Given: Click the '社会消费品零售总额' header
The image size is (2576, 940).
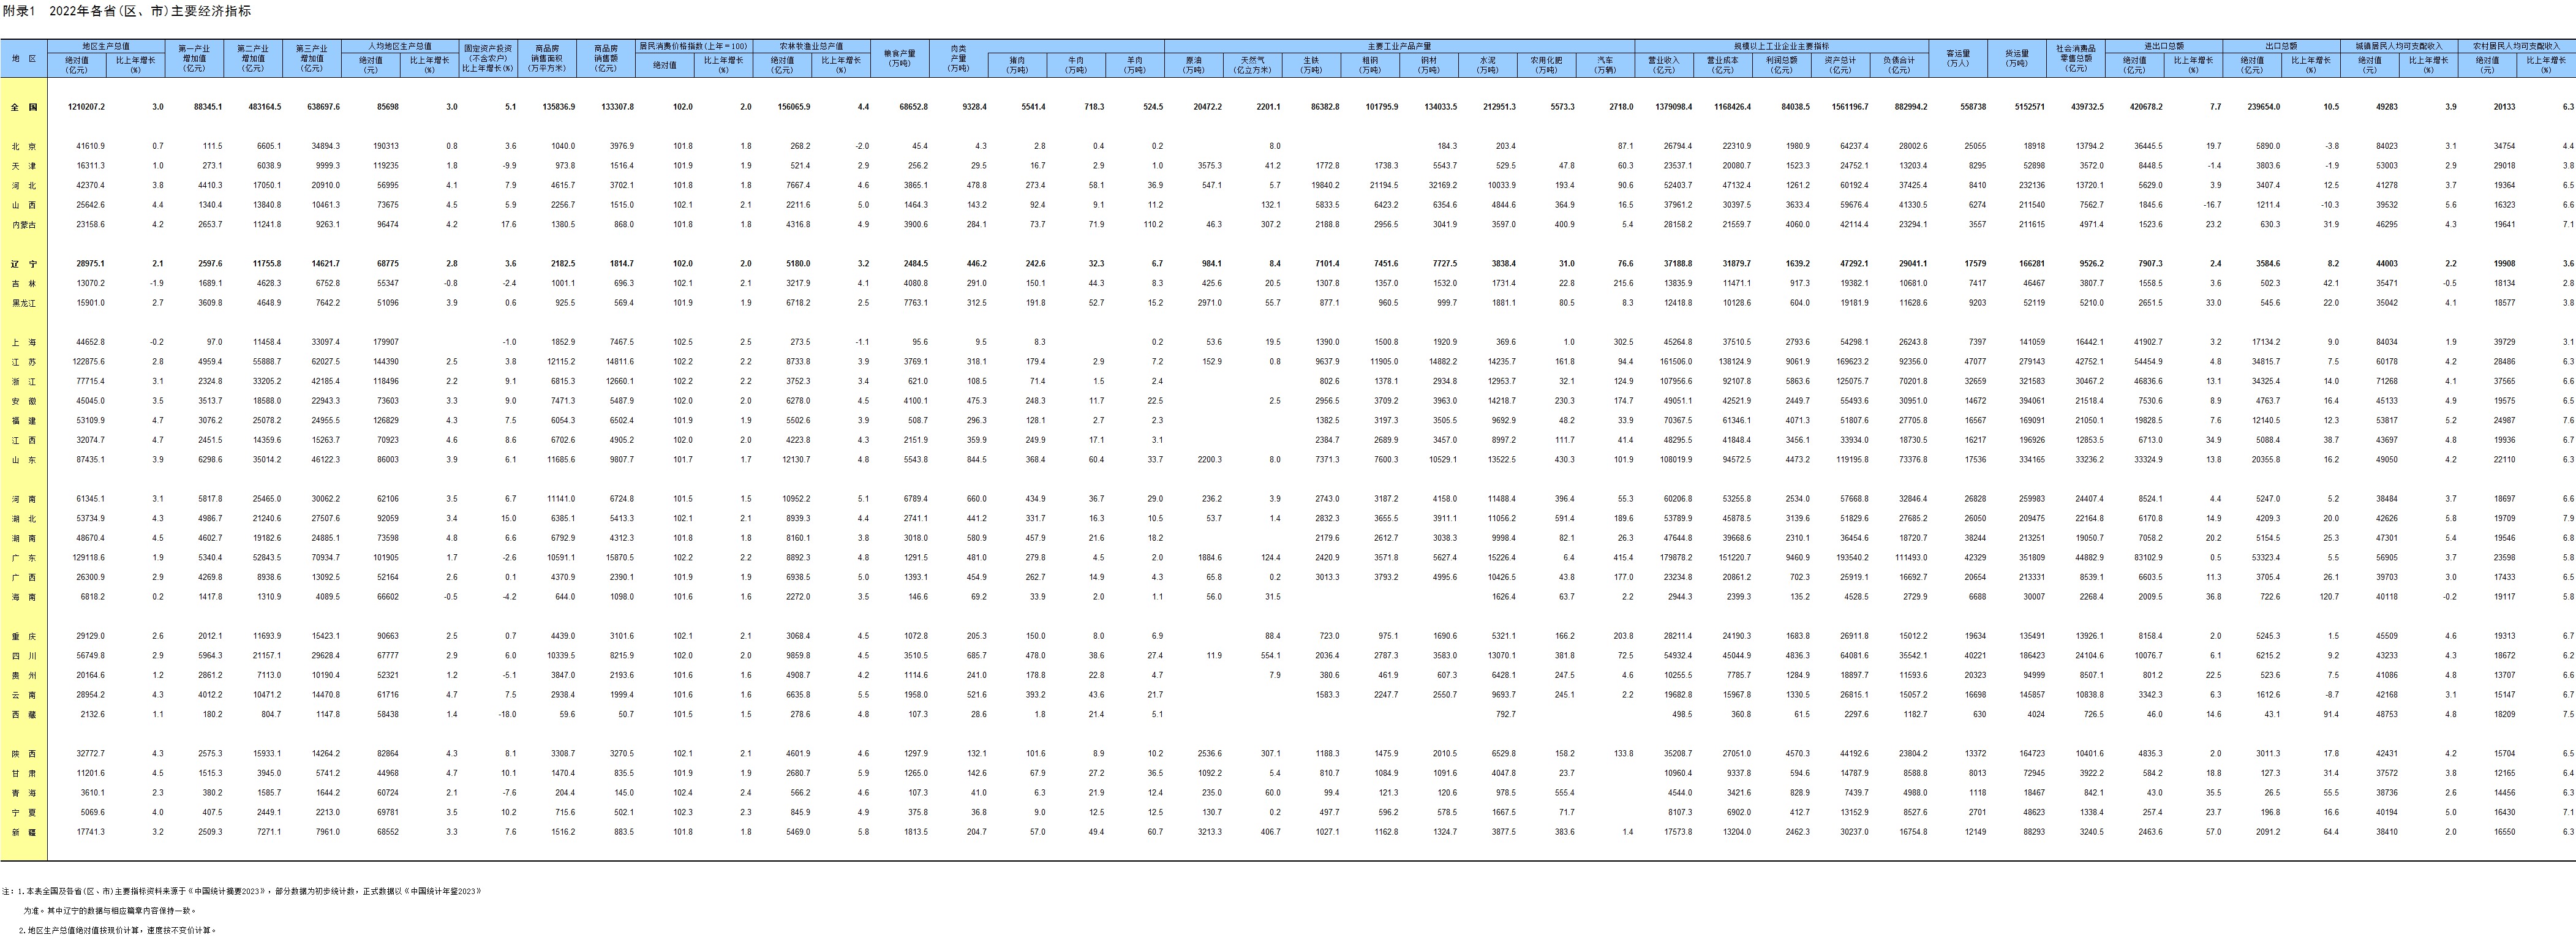Looking at the screenshot, I should coord(2076,59).
